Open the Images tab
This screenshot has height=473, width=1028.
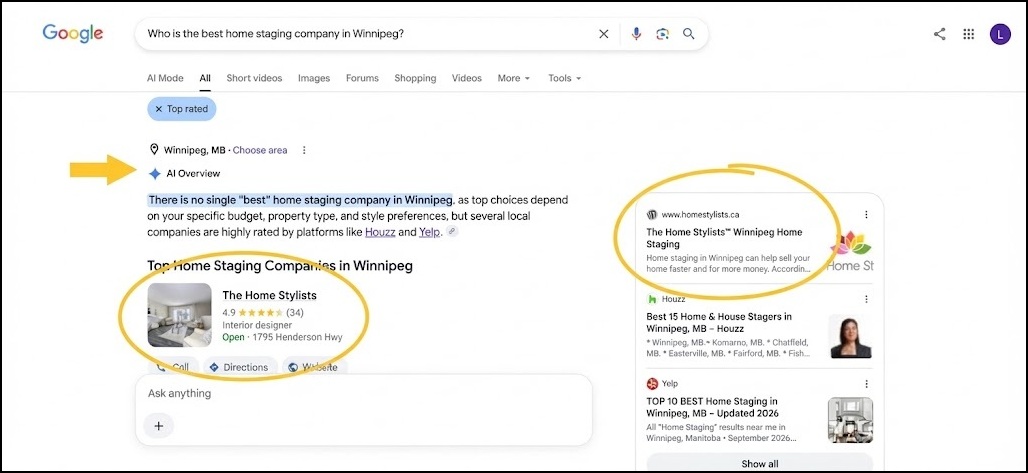(x=314, y=78)
